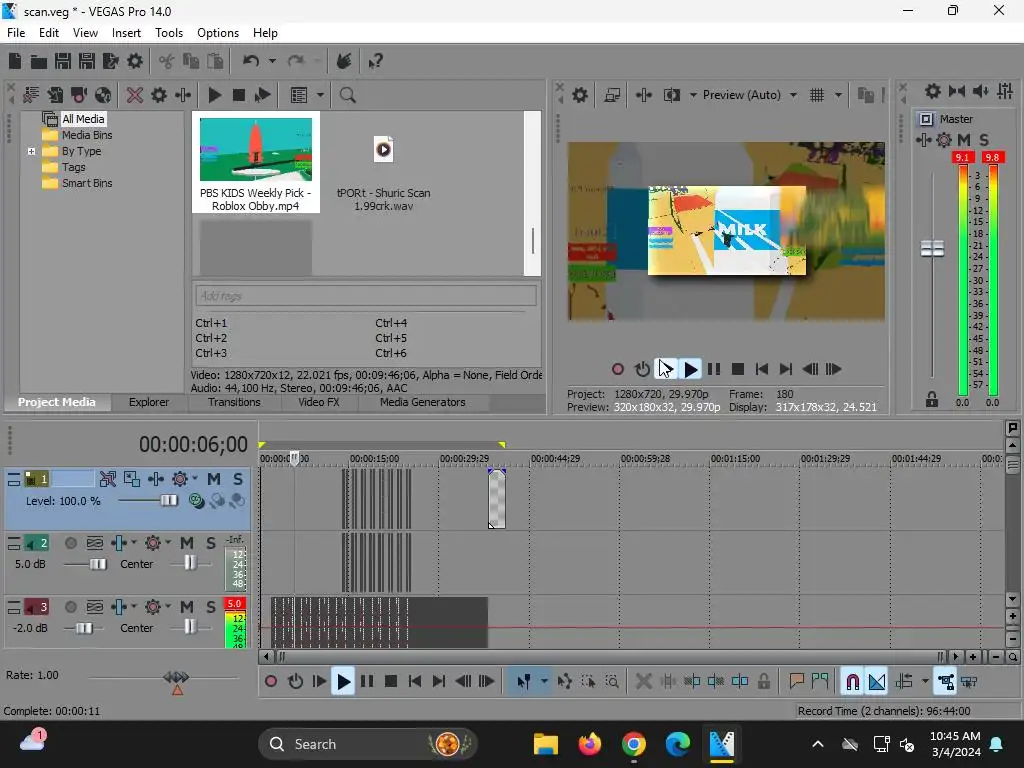
Task: Open Firefox from taskbar
Action: point(589,744)
